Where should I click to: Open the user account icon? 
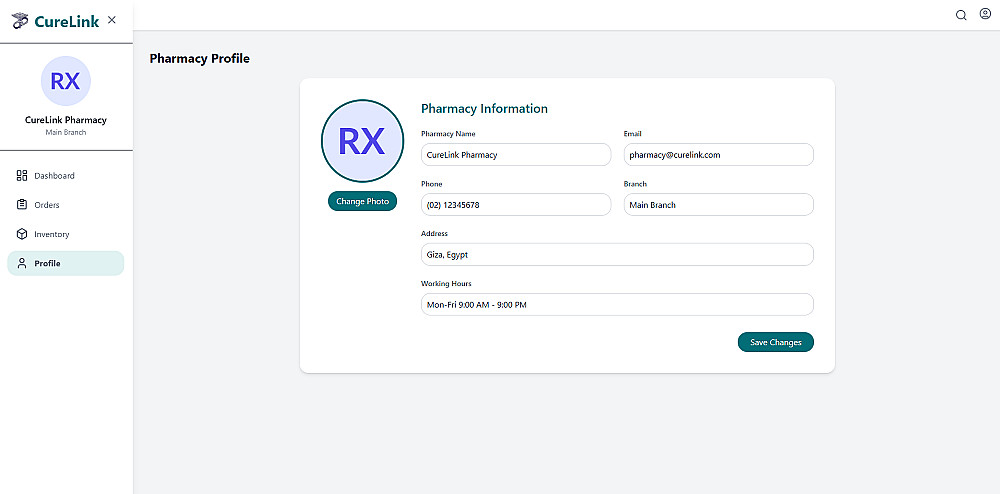[x=985, y=14]
